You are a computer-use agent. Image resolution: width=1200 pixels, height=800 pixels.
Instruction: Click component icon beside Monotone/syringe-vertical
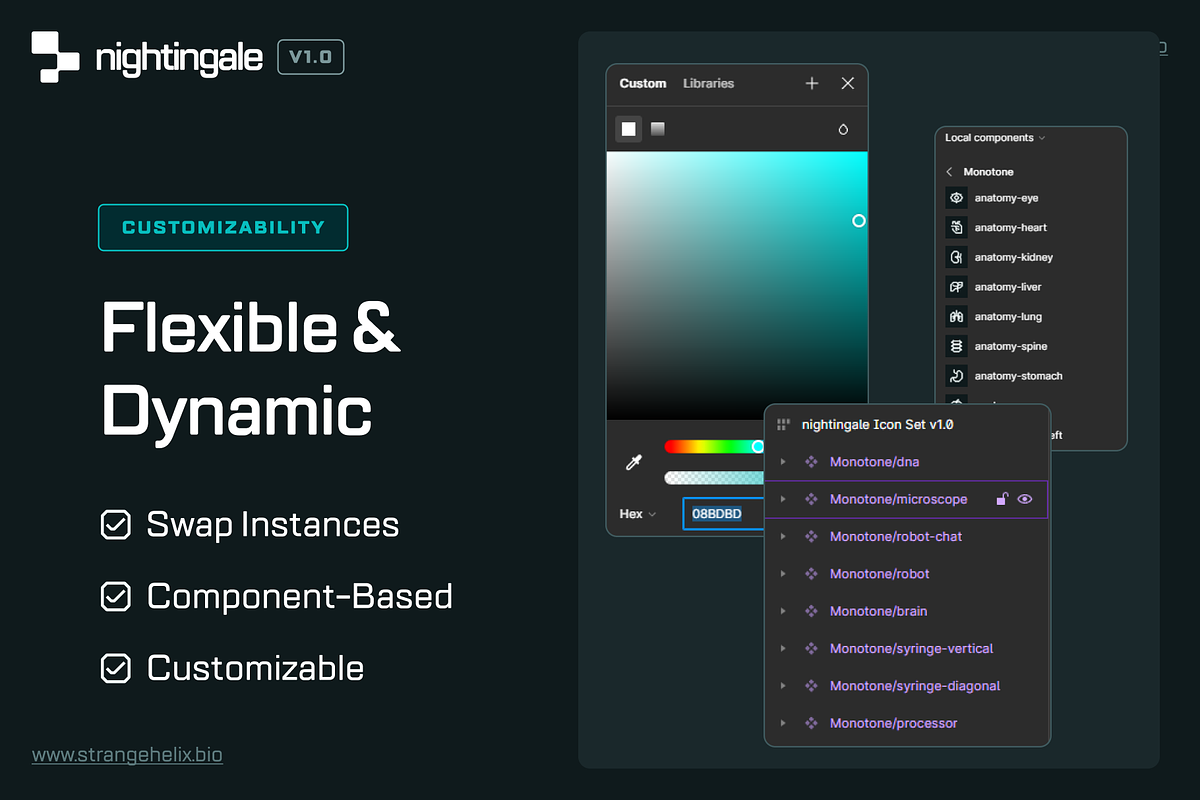(x=811, y=649)
